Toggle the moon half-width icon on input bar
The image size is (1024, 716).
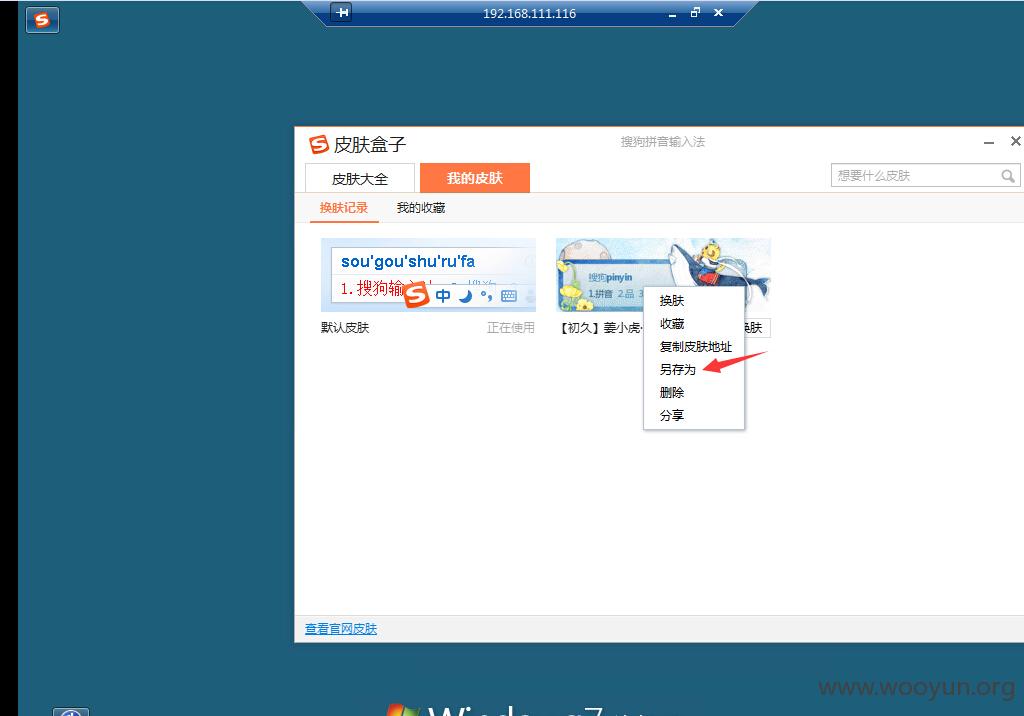pyautogui.click(x=465, y=296)
